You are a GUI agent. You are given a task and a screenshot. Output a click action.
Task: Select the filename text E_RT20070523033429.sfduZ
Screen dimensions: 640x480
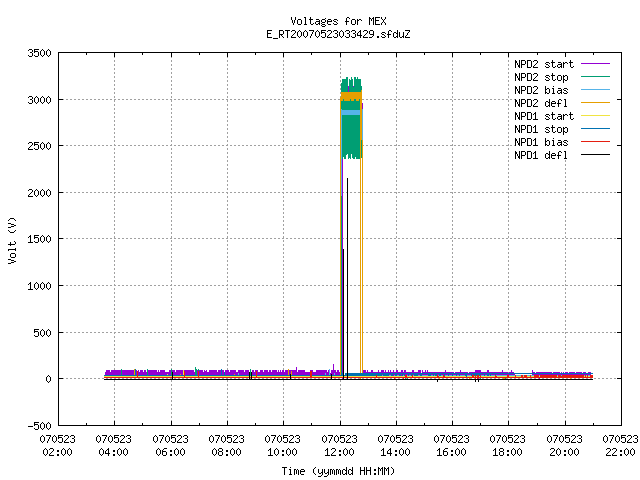(x=338, y=34)
